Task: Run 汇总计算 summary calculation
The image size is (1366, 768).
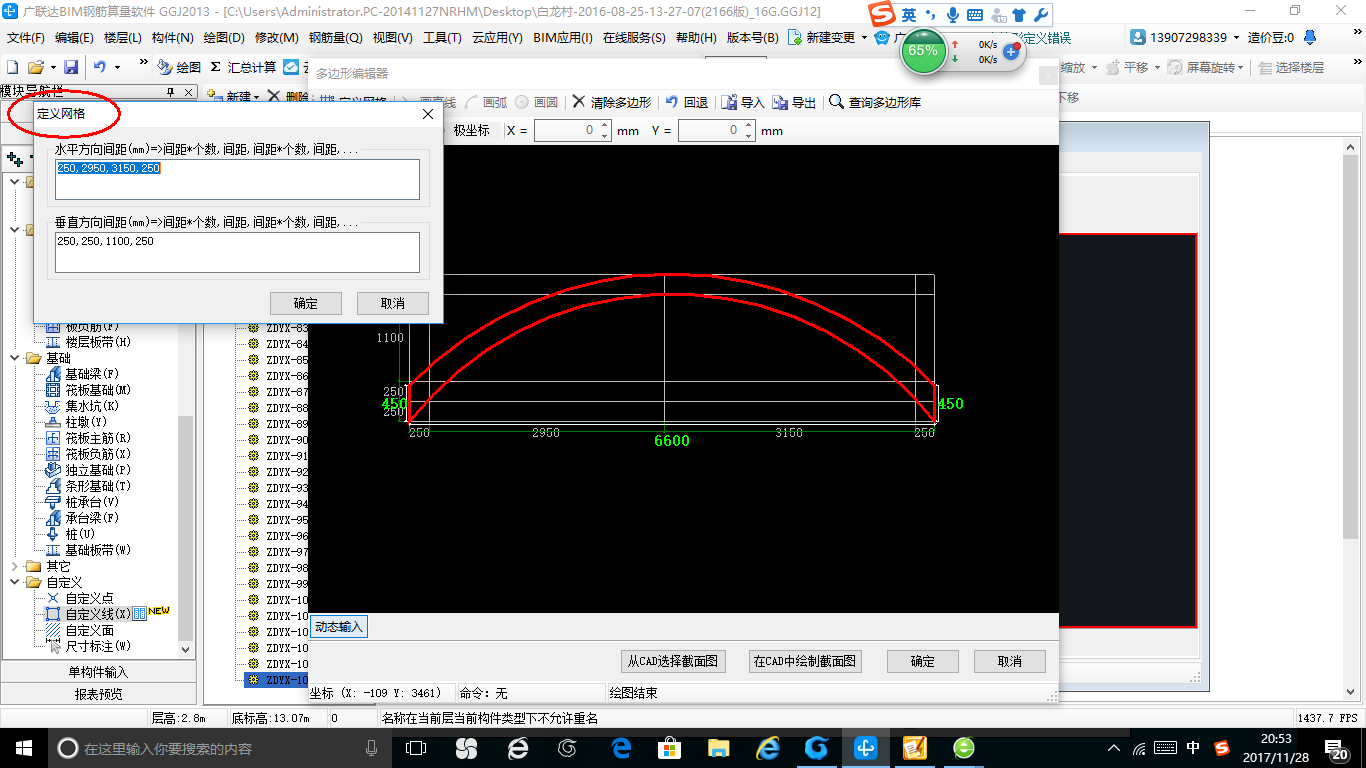Action: (243, 67)
